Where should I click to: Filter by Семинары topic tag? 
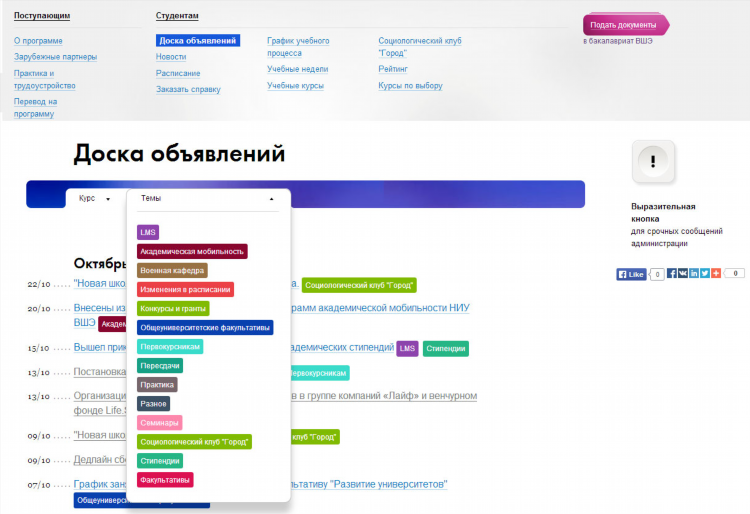click(159, 423)
